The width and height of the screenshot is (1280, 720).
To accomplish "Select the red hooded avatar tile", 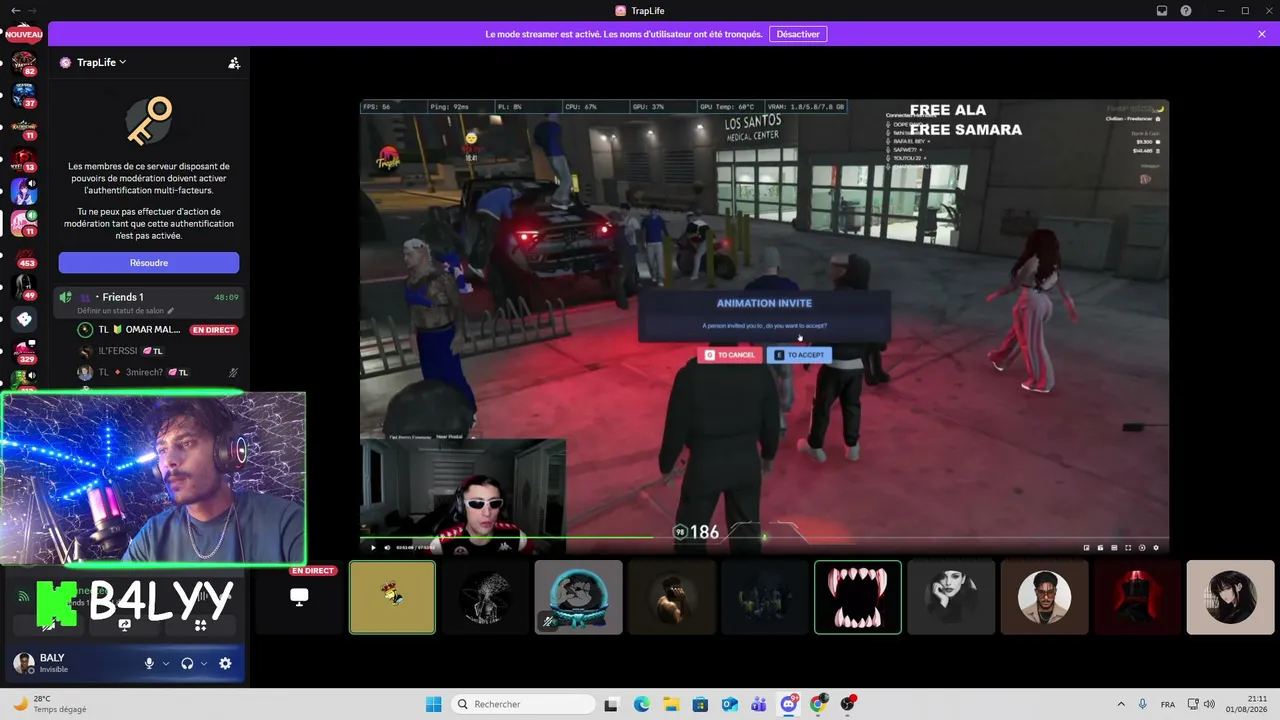I will 1138,597.
